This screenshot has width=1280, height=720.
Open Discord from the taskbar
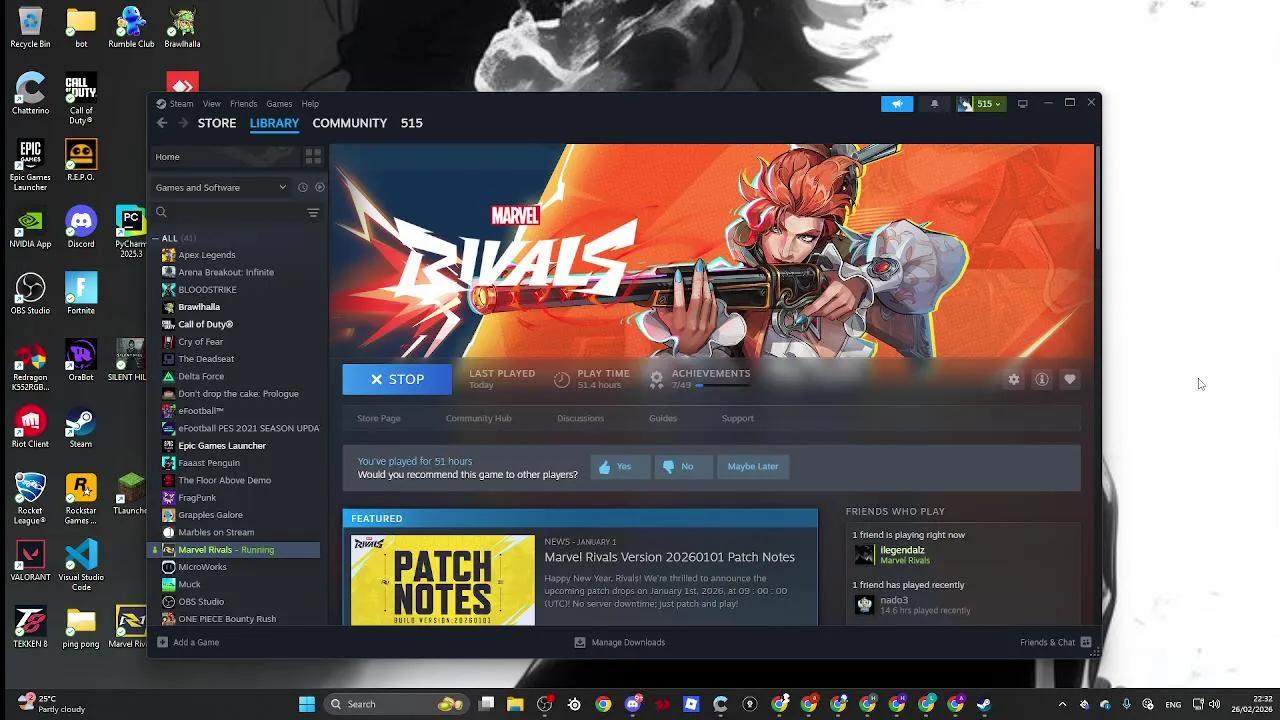pos(633,704)
